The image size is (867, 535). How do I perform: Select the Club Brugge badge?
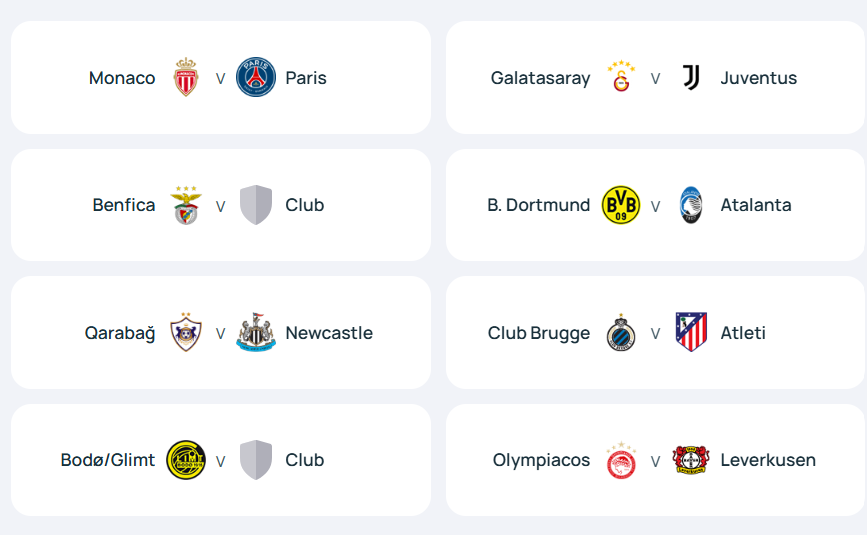(621, 333)
